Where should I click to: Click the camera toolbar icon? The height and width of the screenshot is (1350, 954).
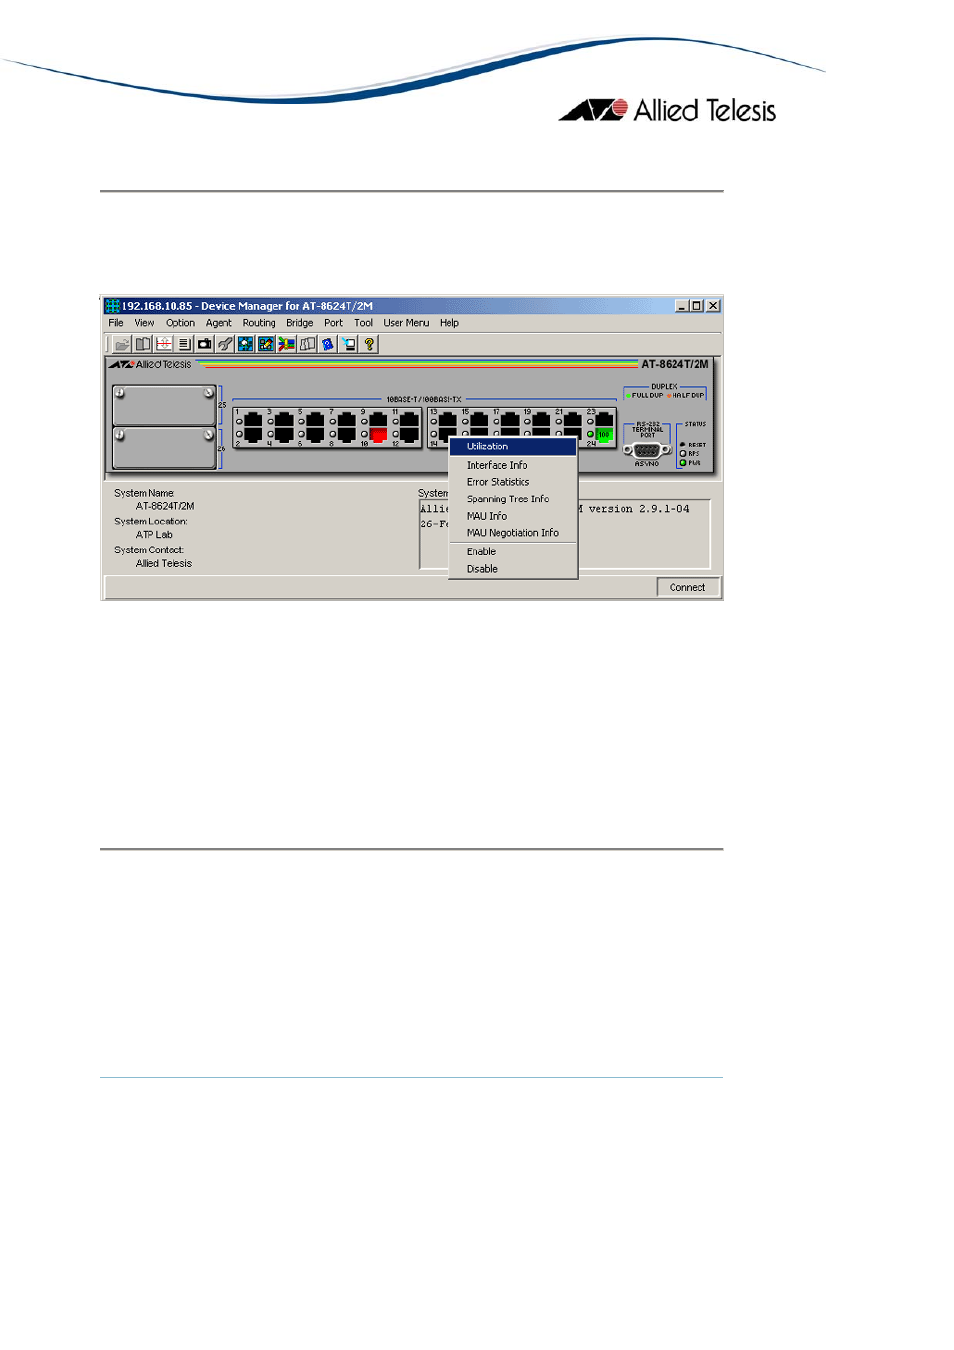click(x=205, y=344)
